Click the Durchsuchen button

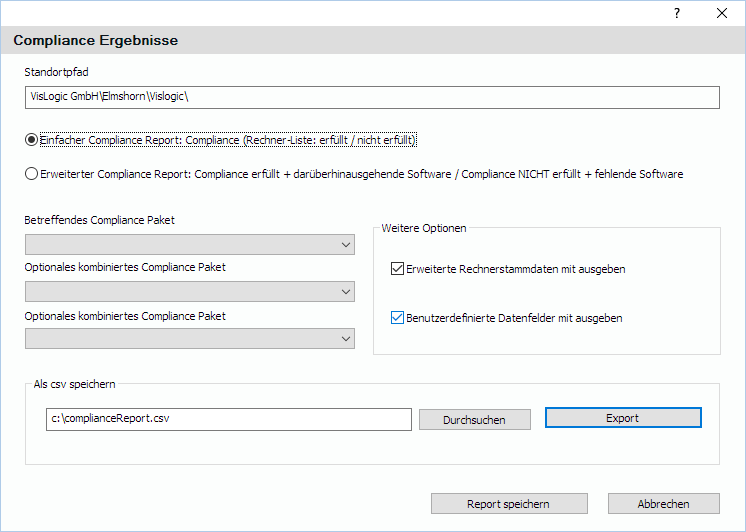(x=475, y=420)
